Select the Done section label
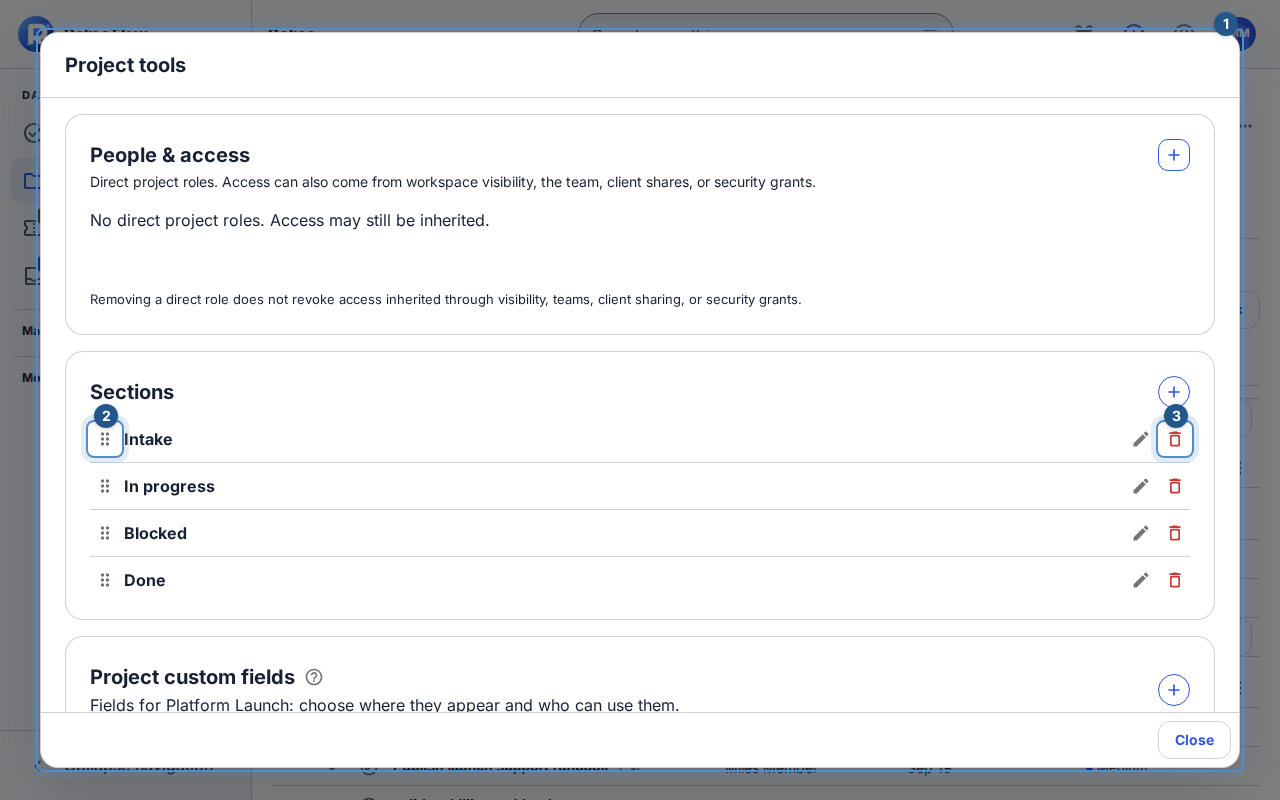The image size is (1280, 800). pyautogui.click(x=145, y=580)
